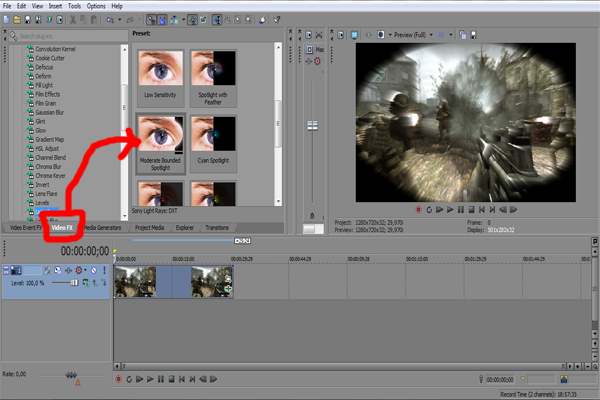Screen dimensions: 600x400
Task: Open Project Video Properties in preview toolbar
Action: tap(341, 35)
